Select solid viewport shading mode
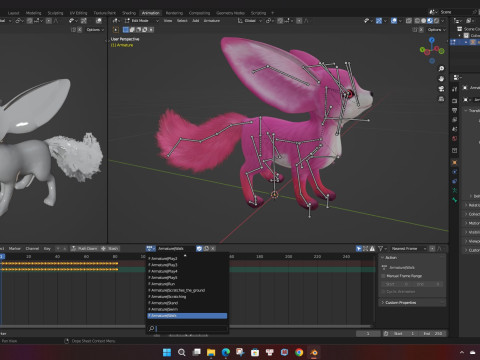 coord(423,21)
